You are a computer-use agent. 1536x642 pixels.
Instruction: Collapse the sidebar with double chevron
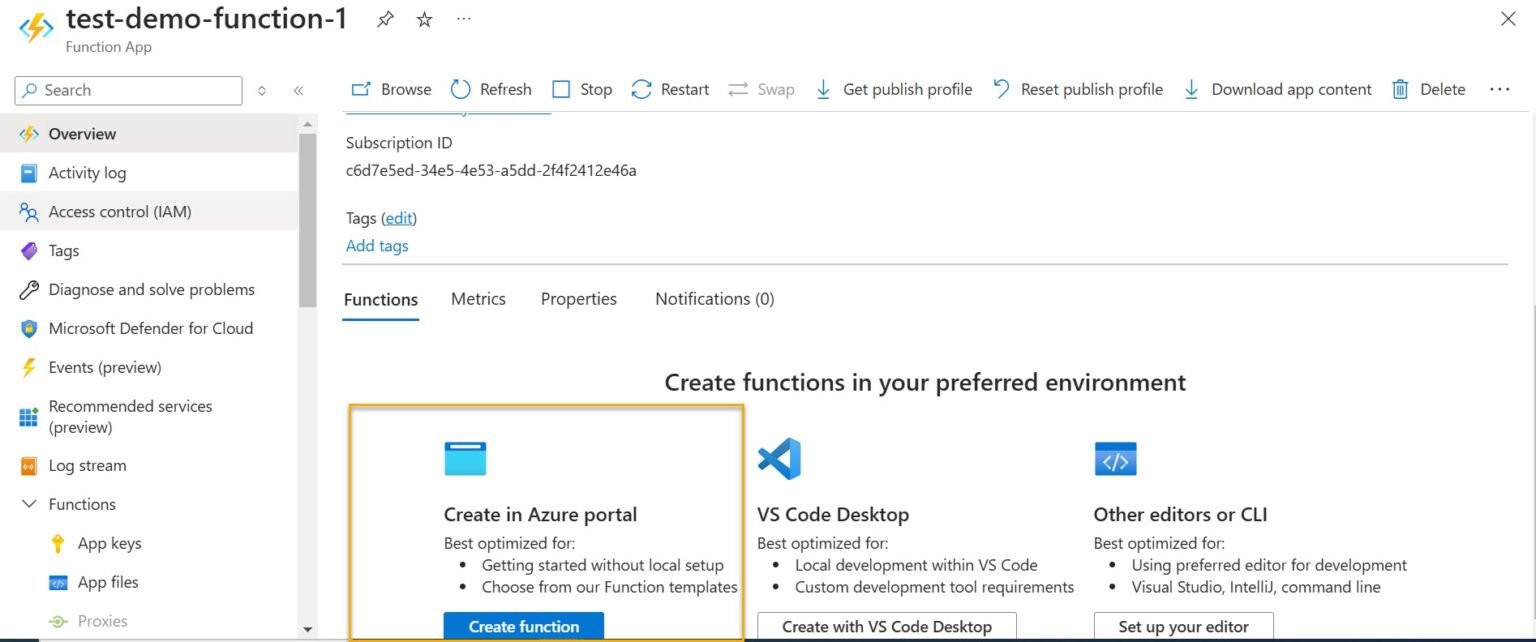298,90
